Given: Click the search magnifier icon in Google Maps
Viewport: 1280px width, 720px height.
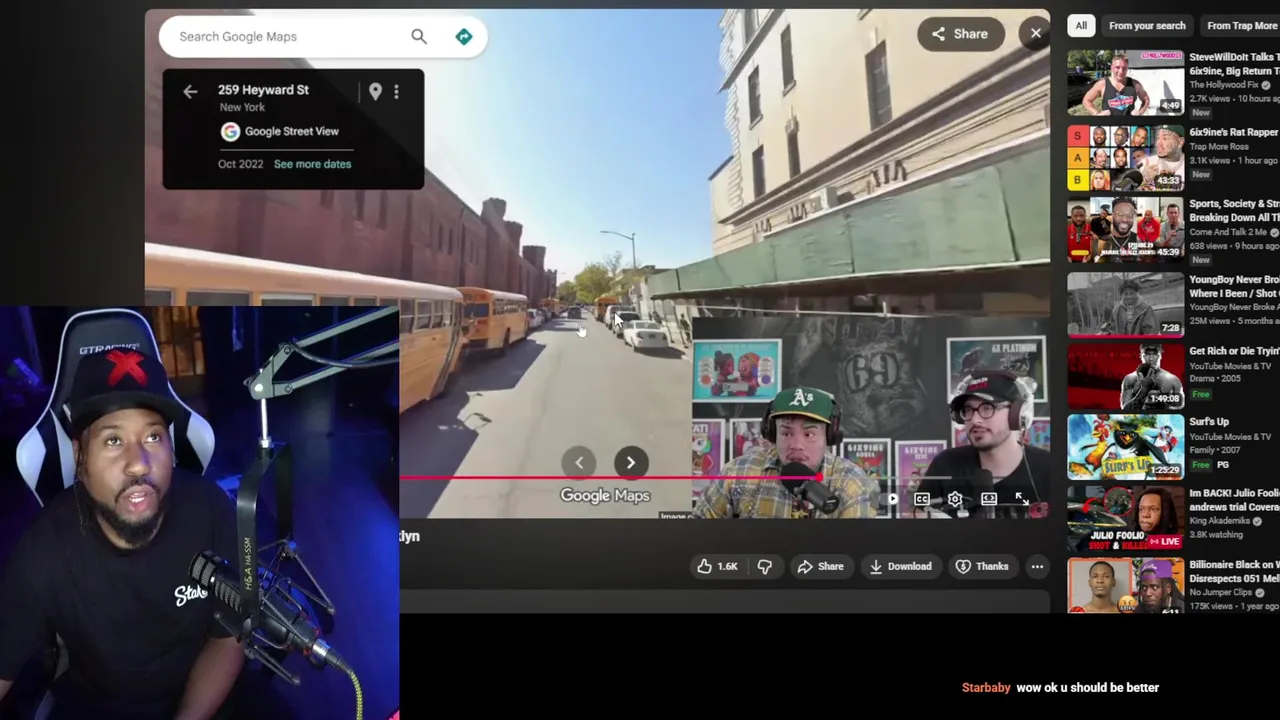Looking at the screenshot, I should (419, 37).
